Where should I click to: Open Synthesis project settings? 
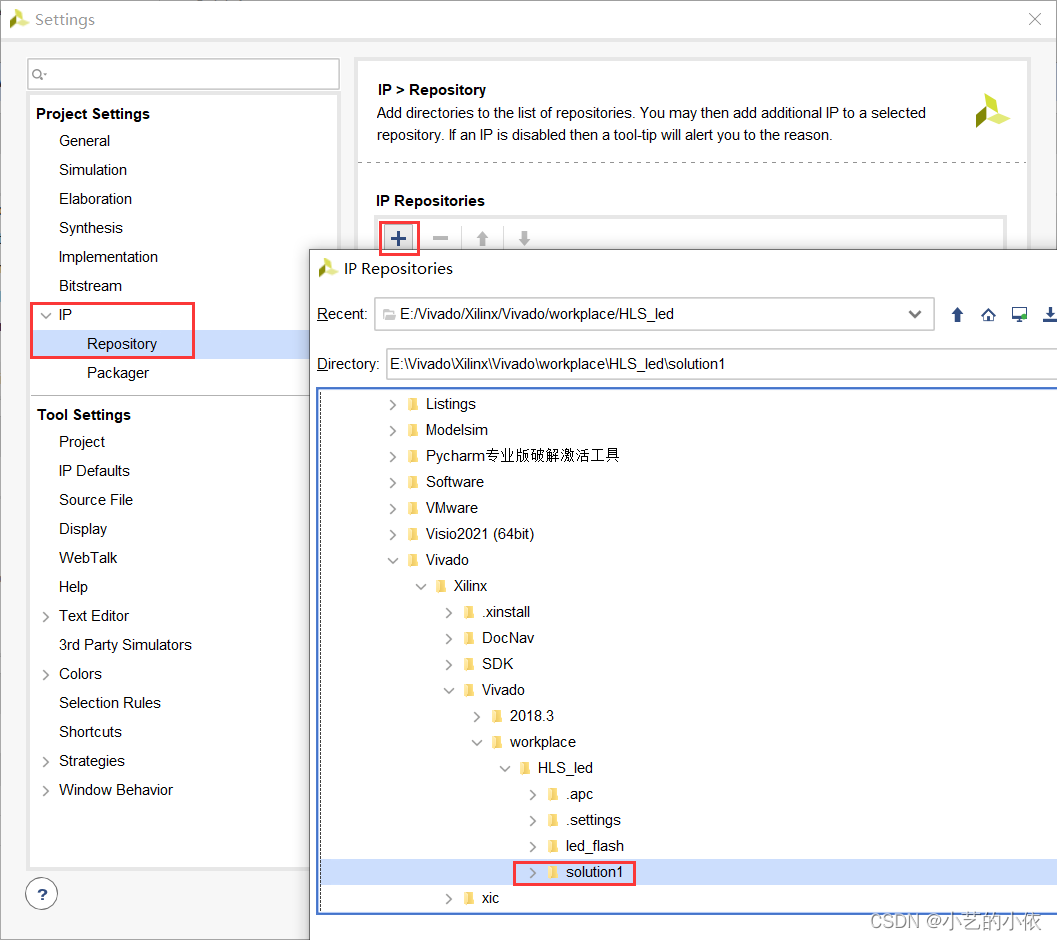pyautogui.click(x=90, y=228)
